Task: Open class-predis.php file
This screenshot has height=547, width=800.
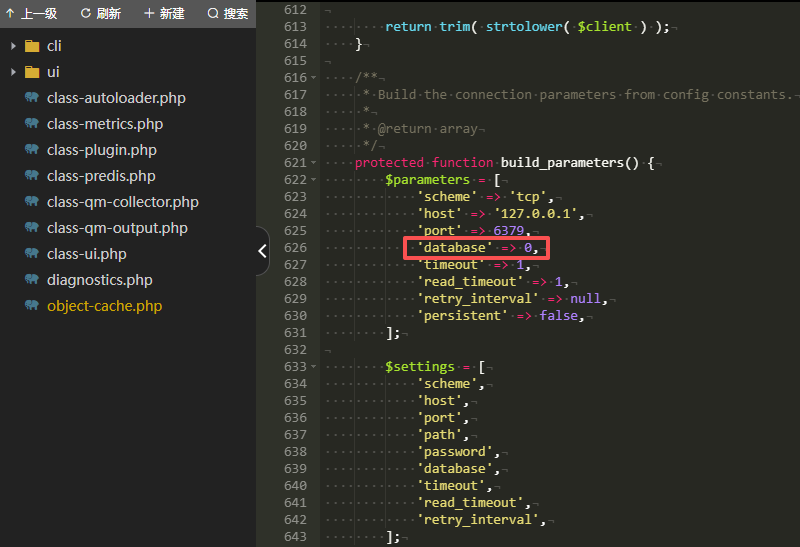Action: [101, 176]
